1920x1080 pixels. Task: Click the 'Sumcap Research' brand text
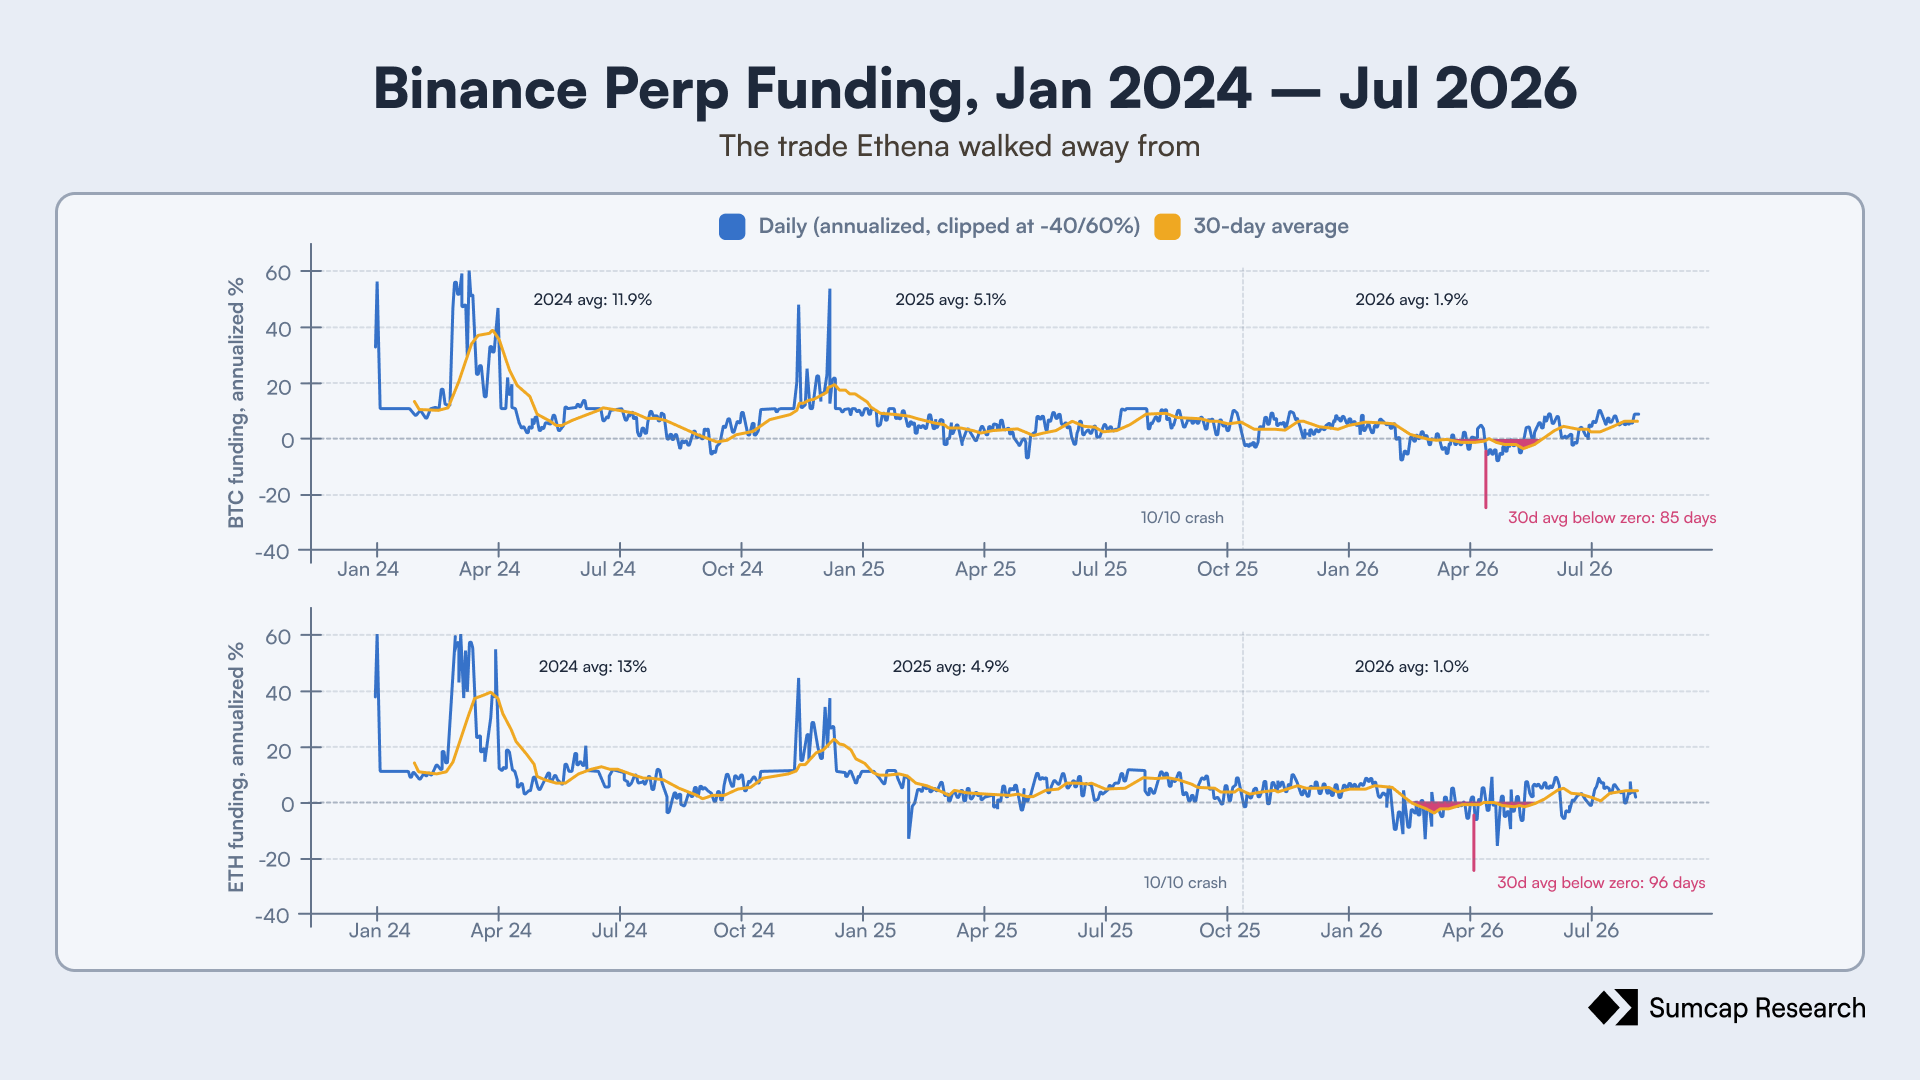tap(1757, 1008)
